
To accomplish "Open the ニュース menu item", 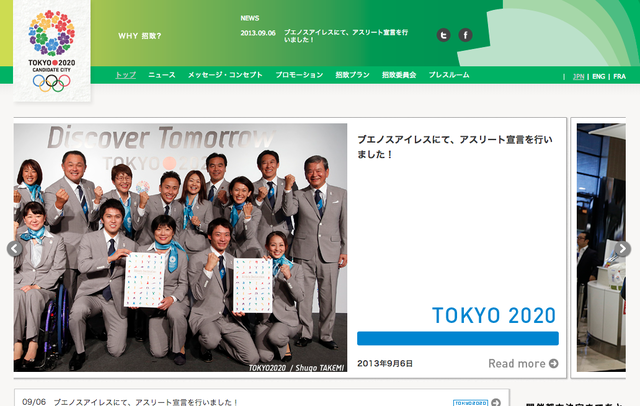I will click(162, 75).
